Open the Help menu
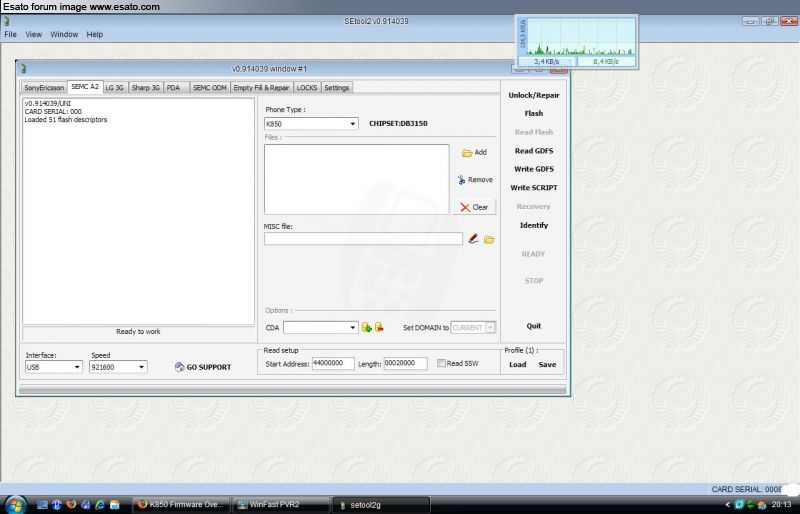Viewport: 800px width, 514px height. click(x=94, y=34)
